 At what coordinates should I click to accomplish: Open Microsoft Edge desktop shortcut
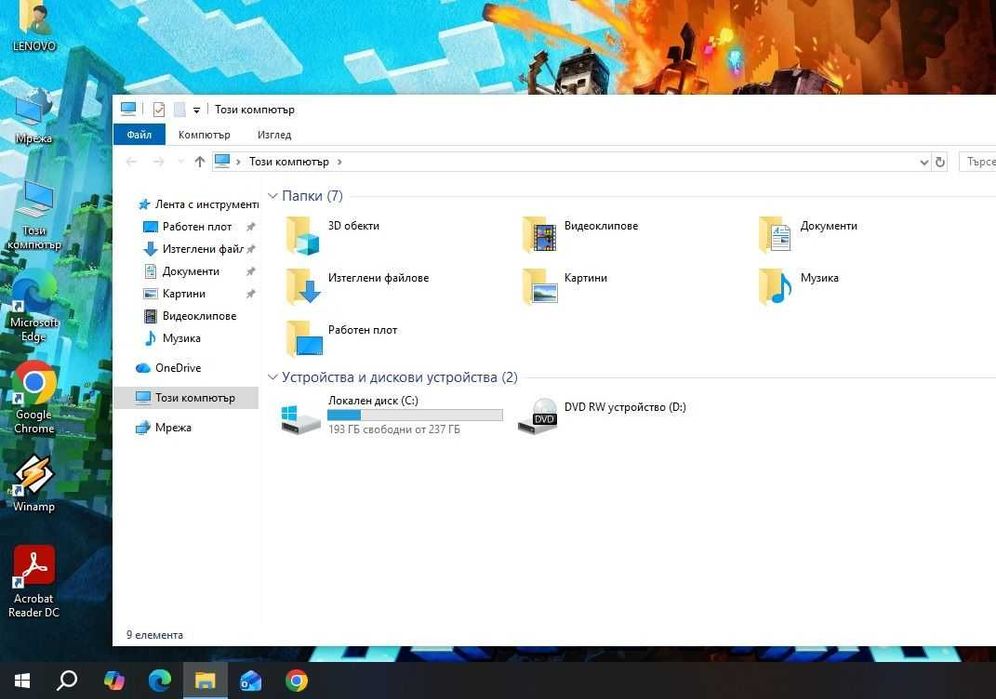pos(34,307)
